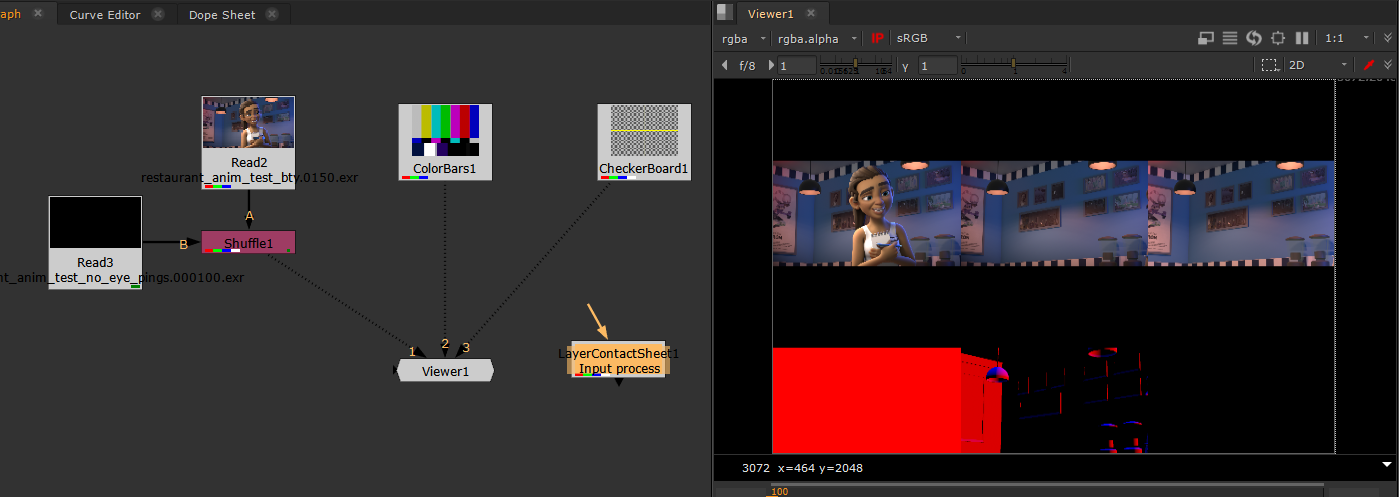This screenshot has height=497, width=1399.
Task: Close the Viewer1 tab
Action: click(x=811, y=14)
